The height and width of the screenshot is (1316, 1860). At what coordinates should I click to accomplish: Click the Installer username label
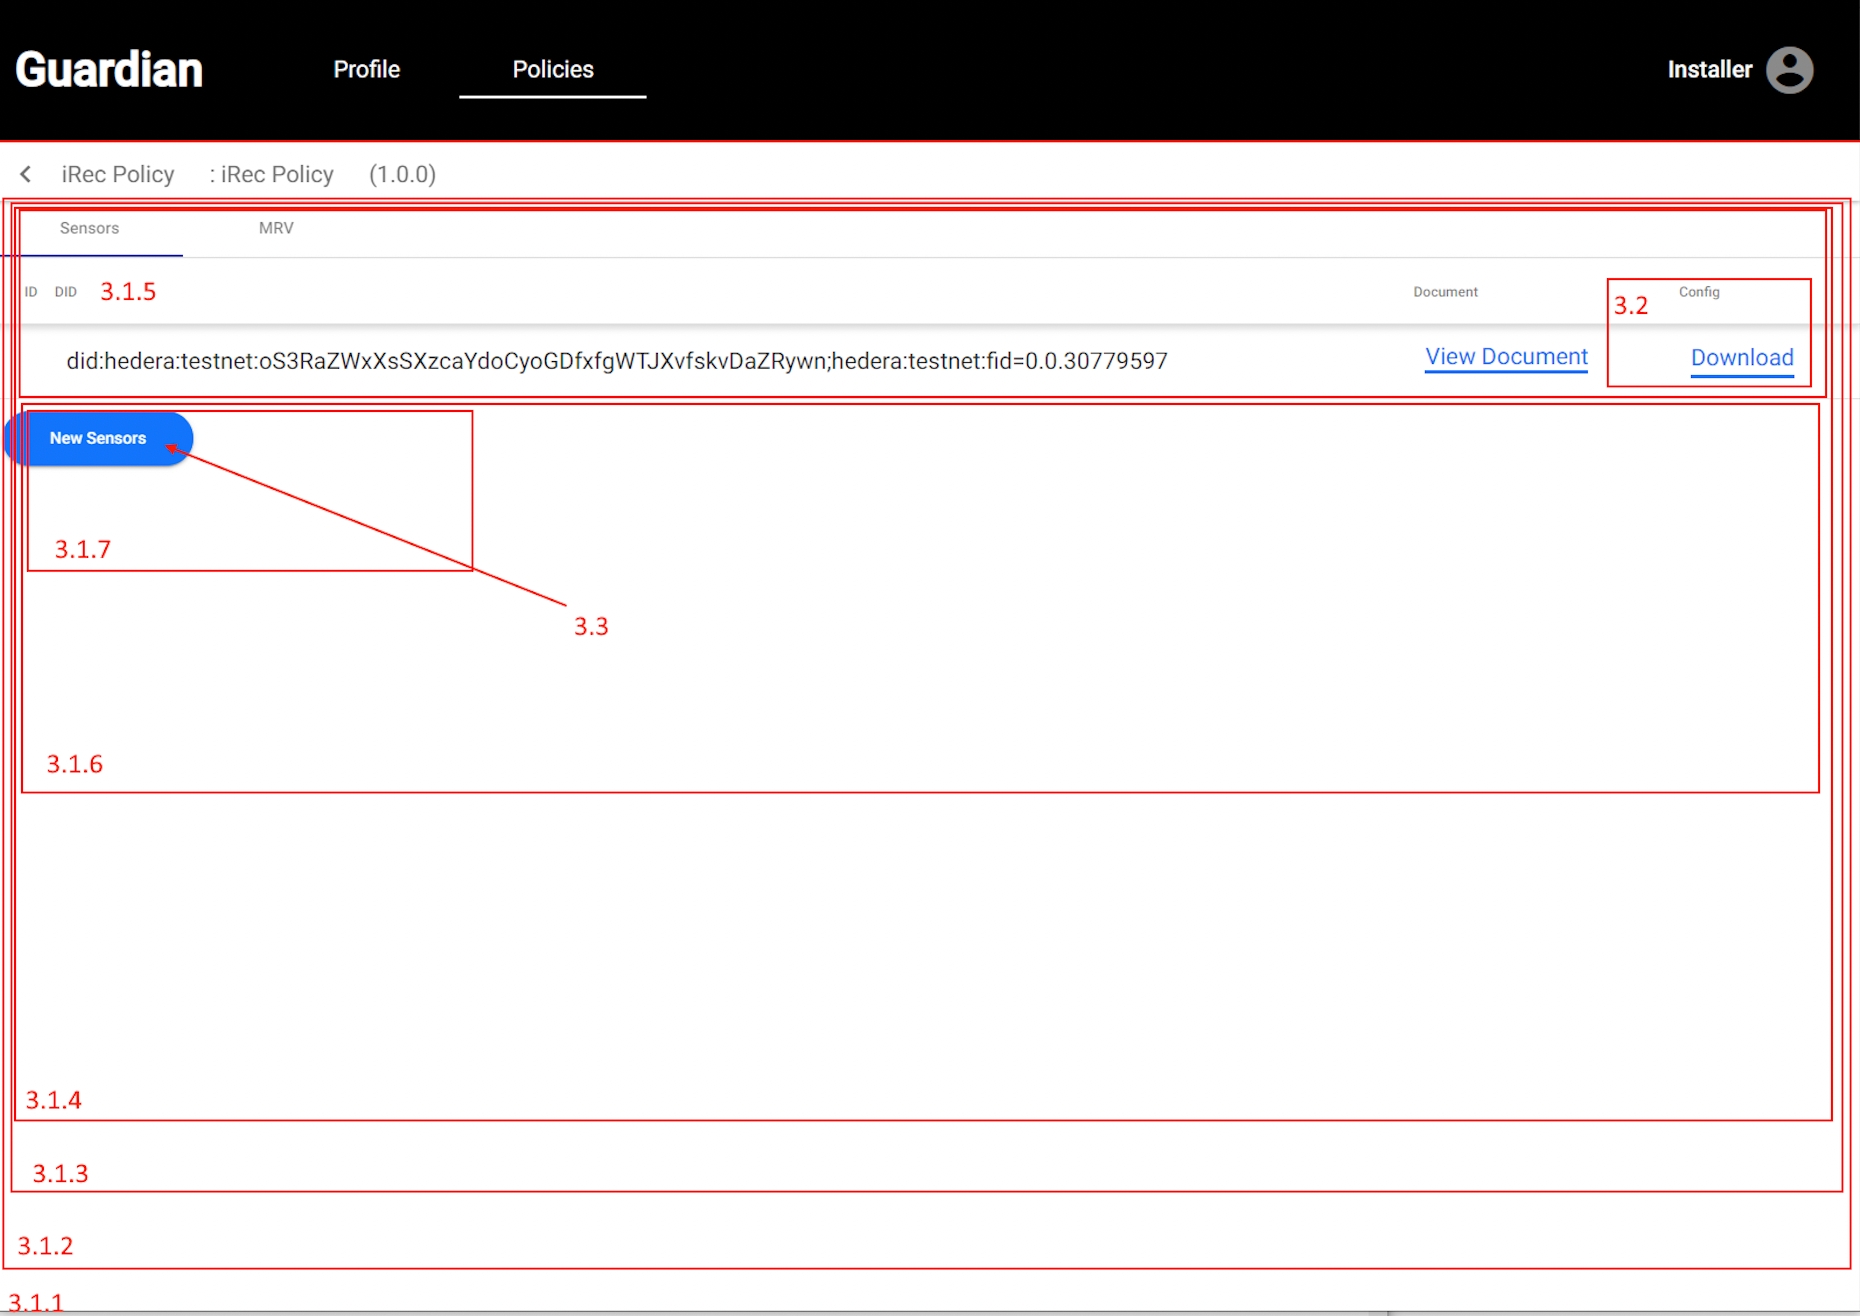(x=1709, y=70)
